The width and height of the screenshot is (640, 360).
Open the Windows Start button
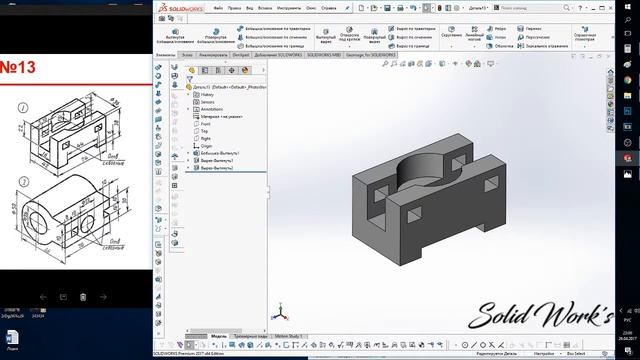(628, 7)
